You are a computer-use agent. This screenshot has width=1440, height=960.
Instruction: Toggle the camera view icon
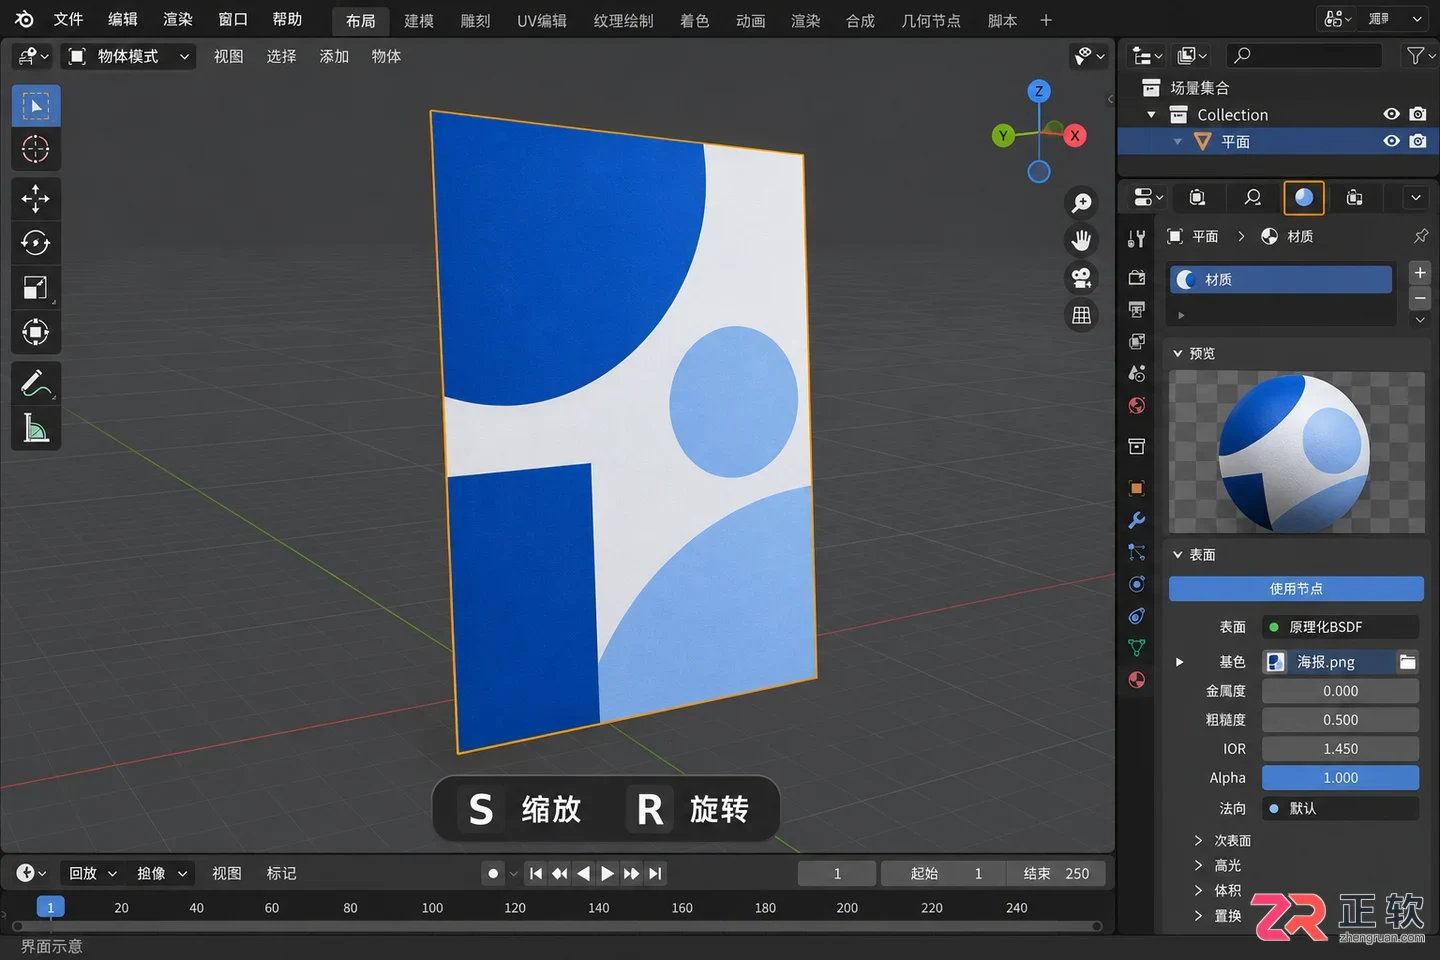coord(1081,278)
